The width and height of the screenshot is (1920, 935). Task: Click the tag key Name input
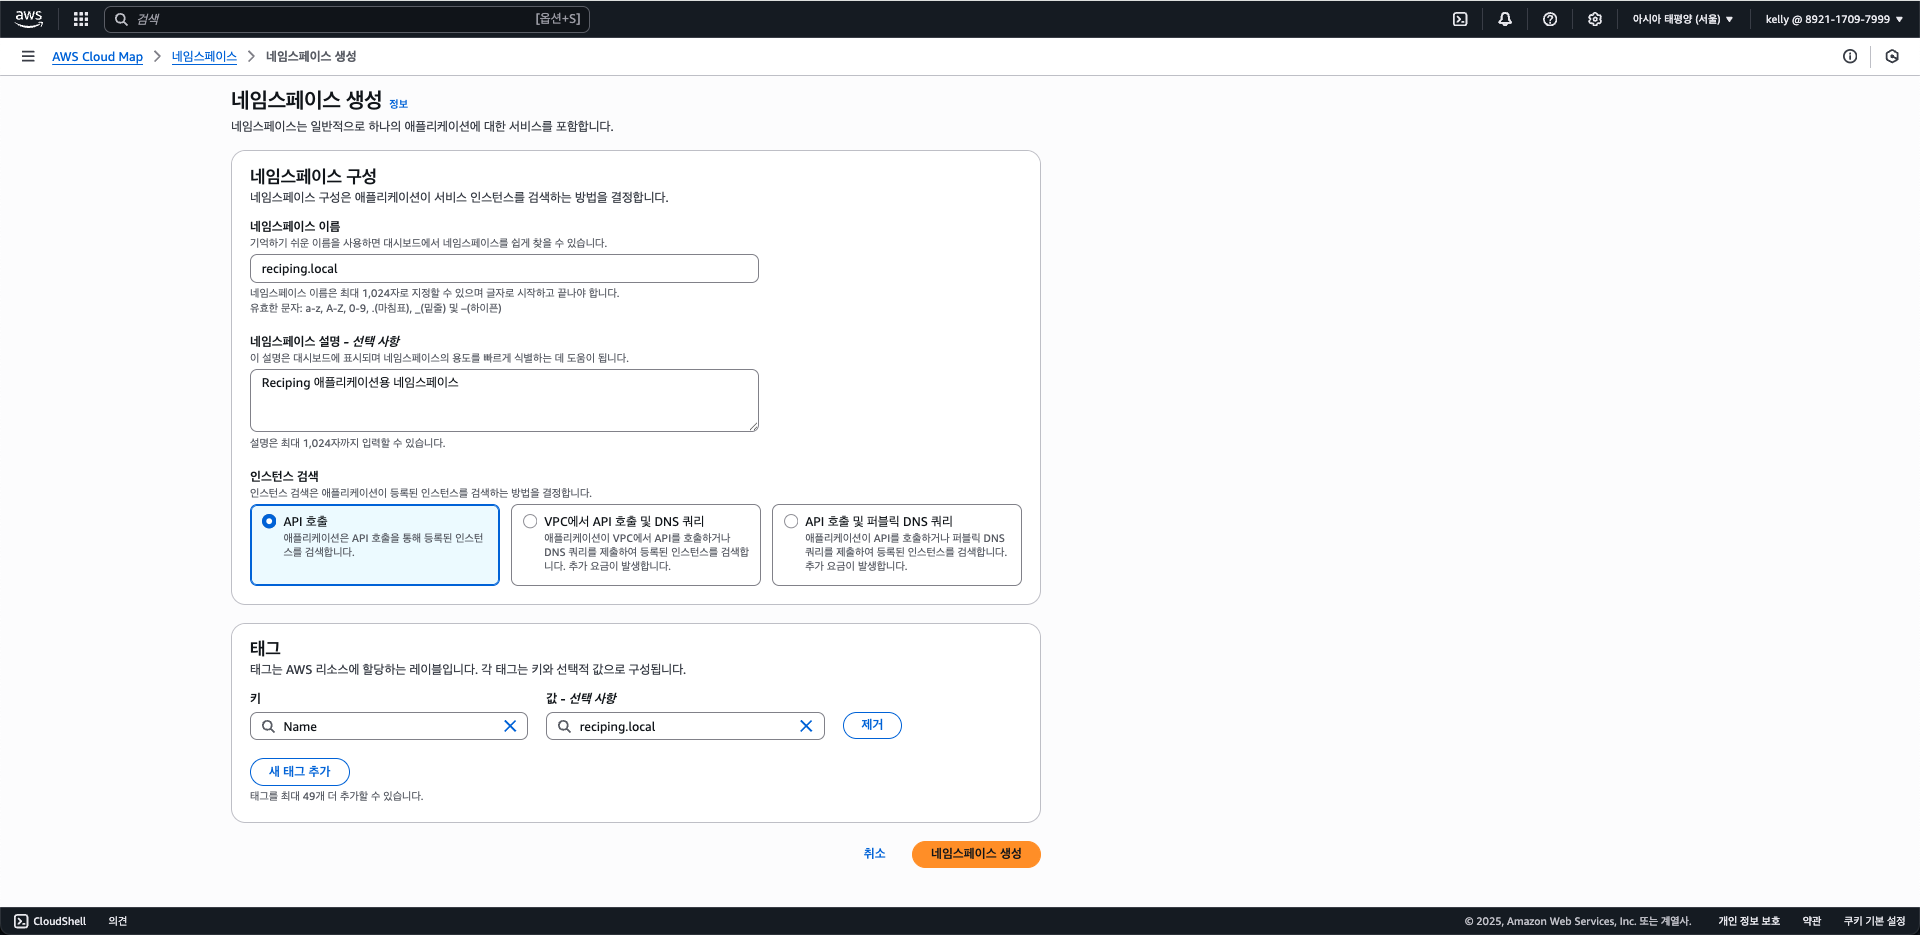point(389,726)
